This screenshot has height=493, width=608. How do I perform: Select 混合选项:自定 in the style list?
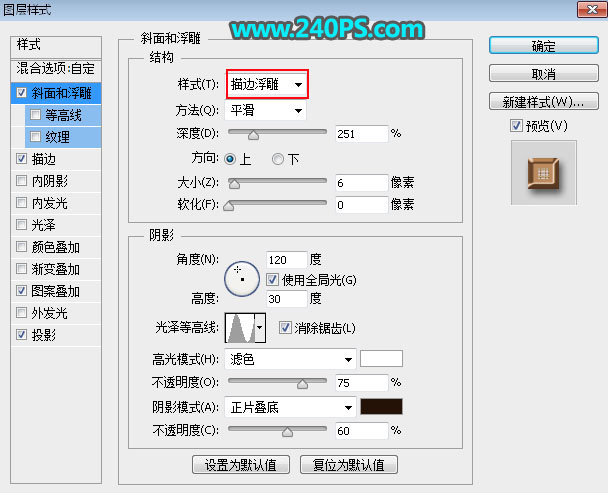tap(56, 70)
